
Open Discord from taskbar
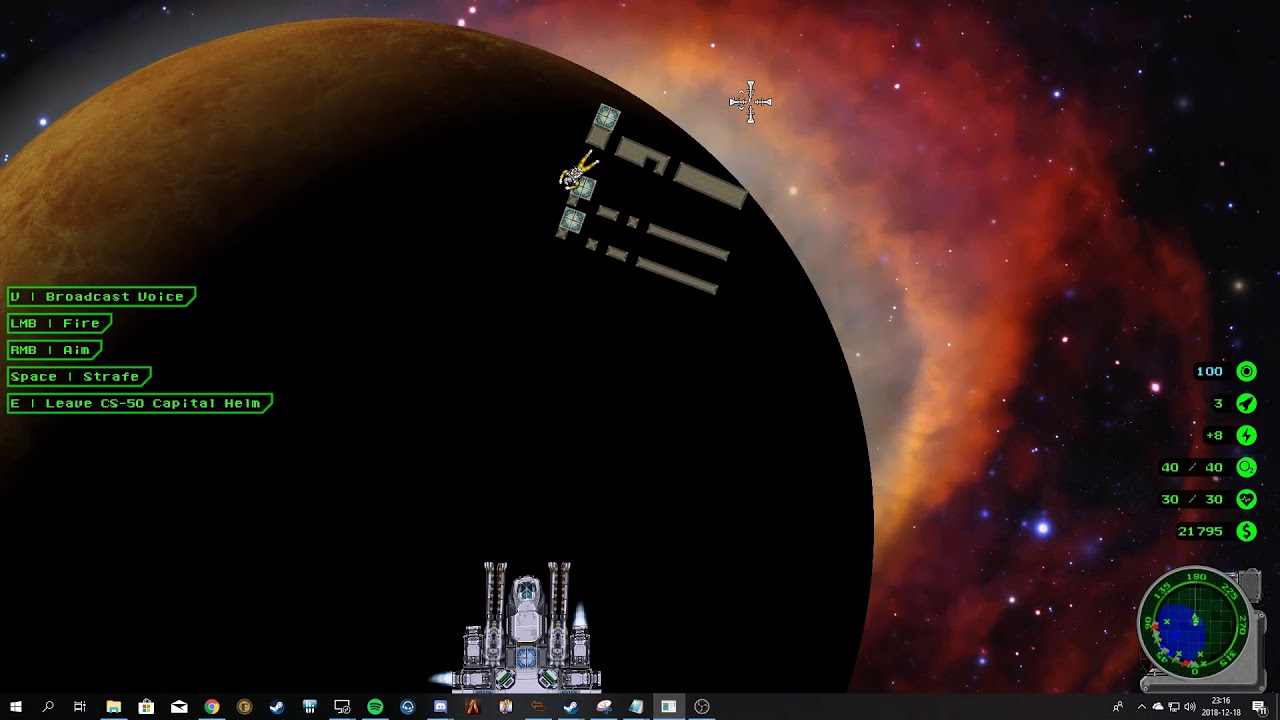[440, 707]
